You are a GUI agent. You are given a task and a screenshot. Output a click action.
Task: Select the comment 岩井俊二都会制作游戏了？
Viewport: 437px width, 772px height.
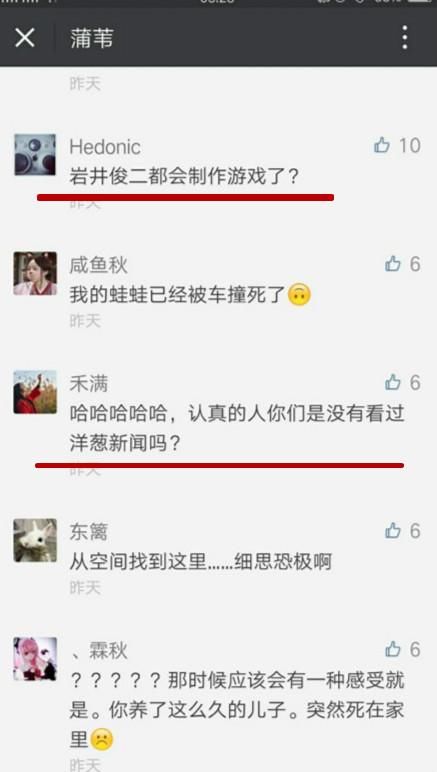184,176
